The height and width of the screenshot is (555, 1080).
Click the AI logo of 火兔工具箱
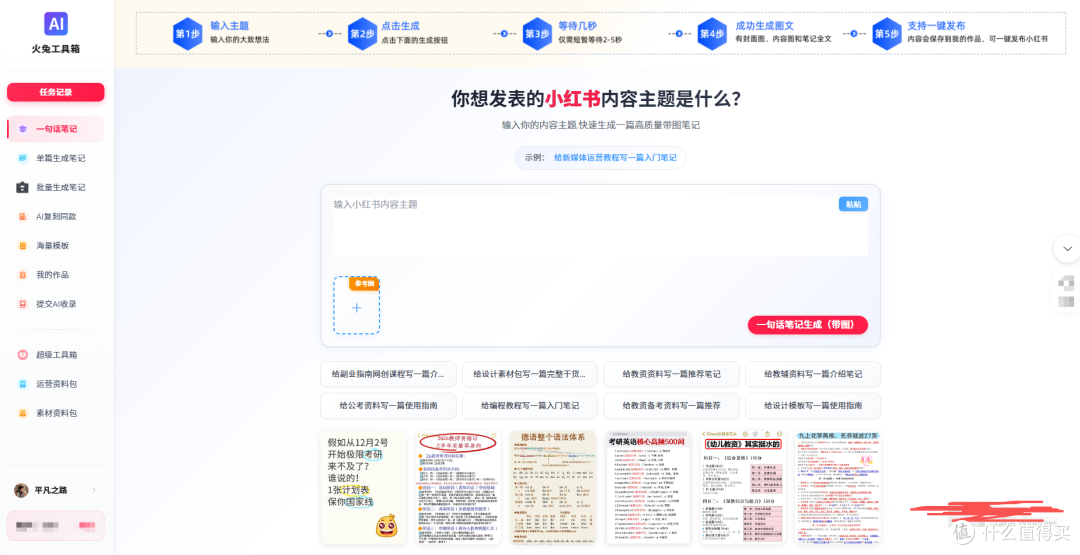(x=56, y=23)
